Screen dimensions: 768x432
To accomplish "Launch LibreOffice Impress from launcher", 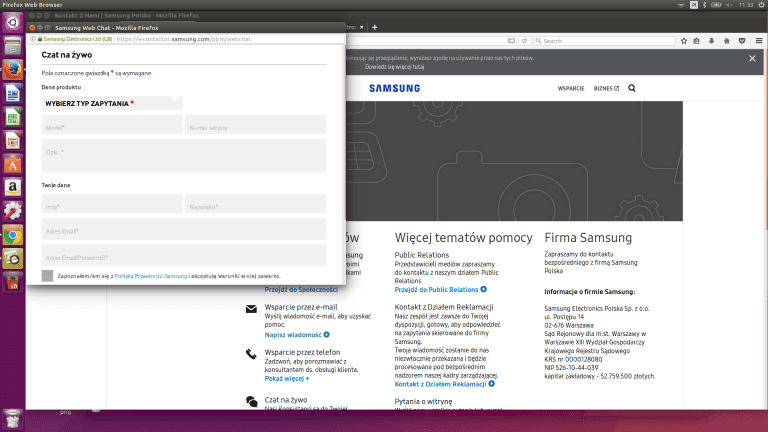I will pos(13,141).
